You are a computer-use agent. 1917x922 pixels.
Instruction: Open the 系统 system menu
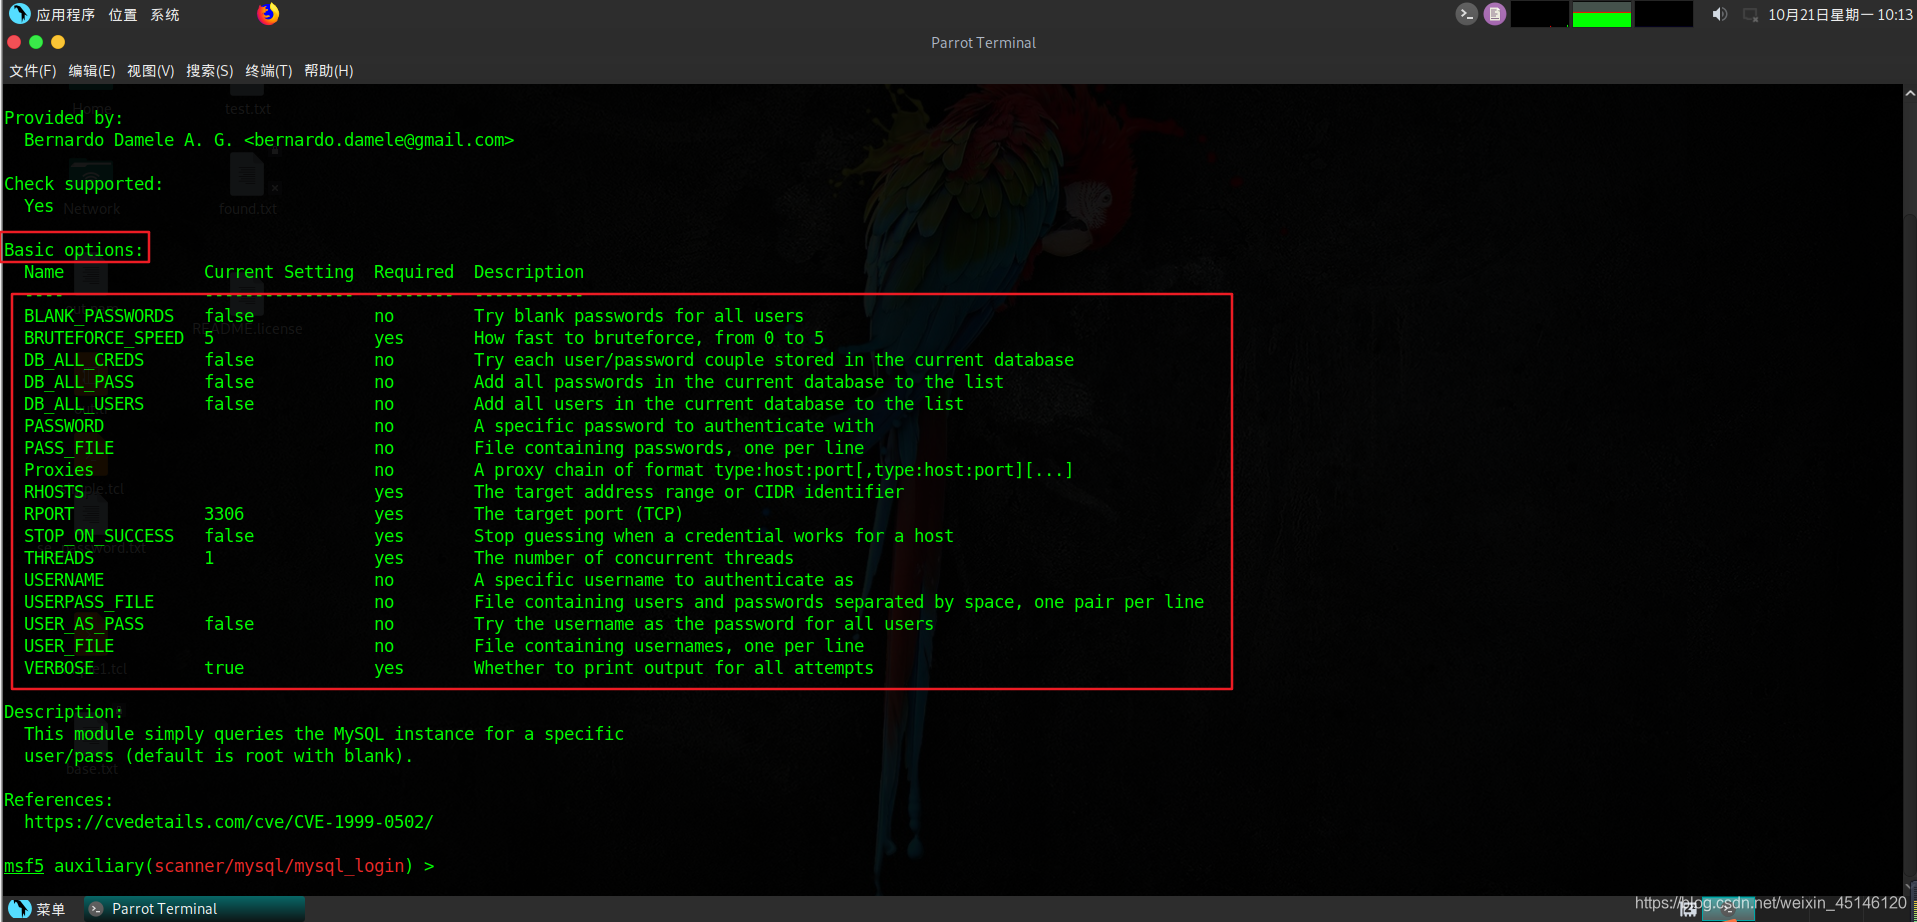165,15
